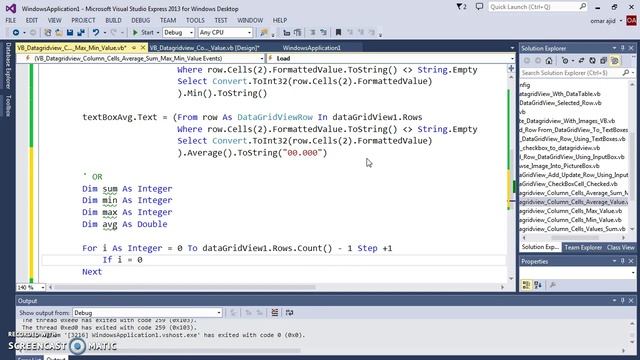Toggle Word Wrap in the Output toolbar
Screen dimensions: 640x360
tap(289, 313)
